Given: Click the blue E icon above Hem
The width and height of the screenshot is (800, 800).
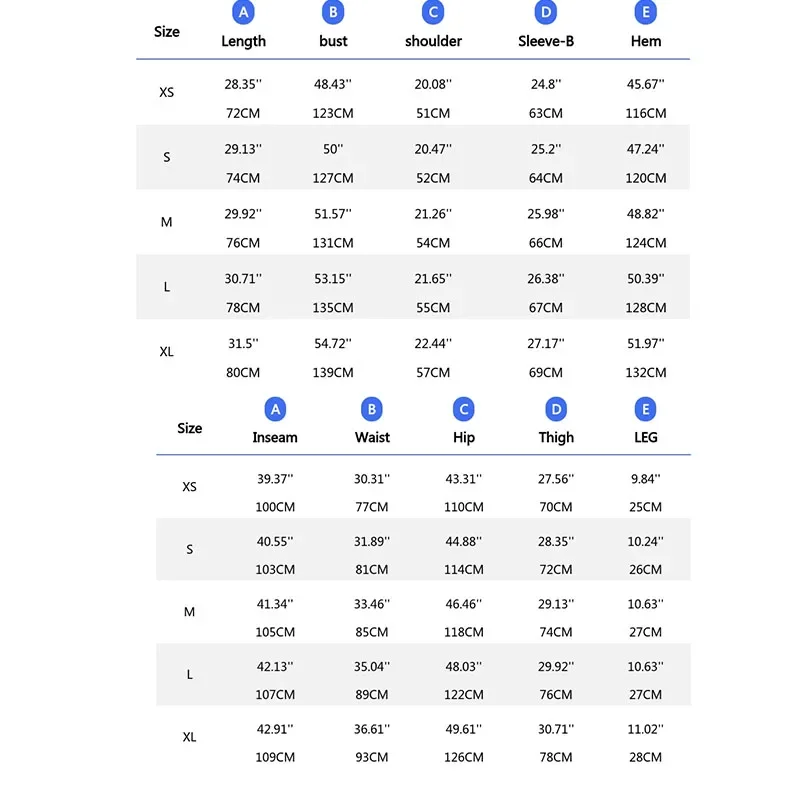Looking at the screenshot, I should pyautogui.click(x=645, y=12).
